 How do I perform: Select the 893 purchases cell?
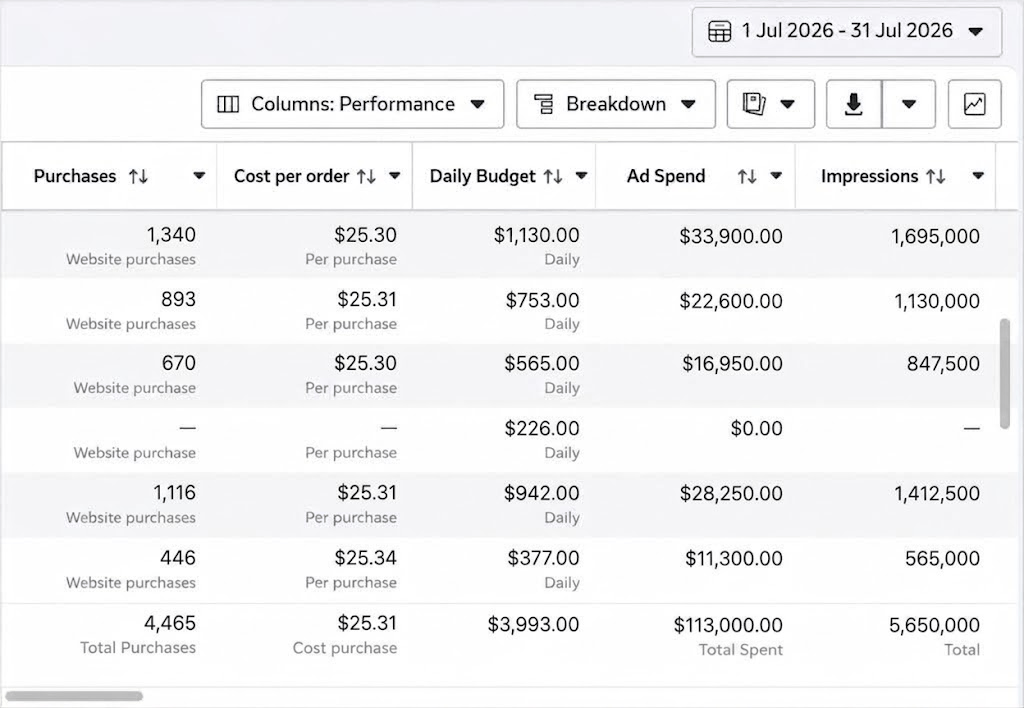178,299
